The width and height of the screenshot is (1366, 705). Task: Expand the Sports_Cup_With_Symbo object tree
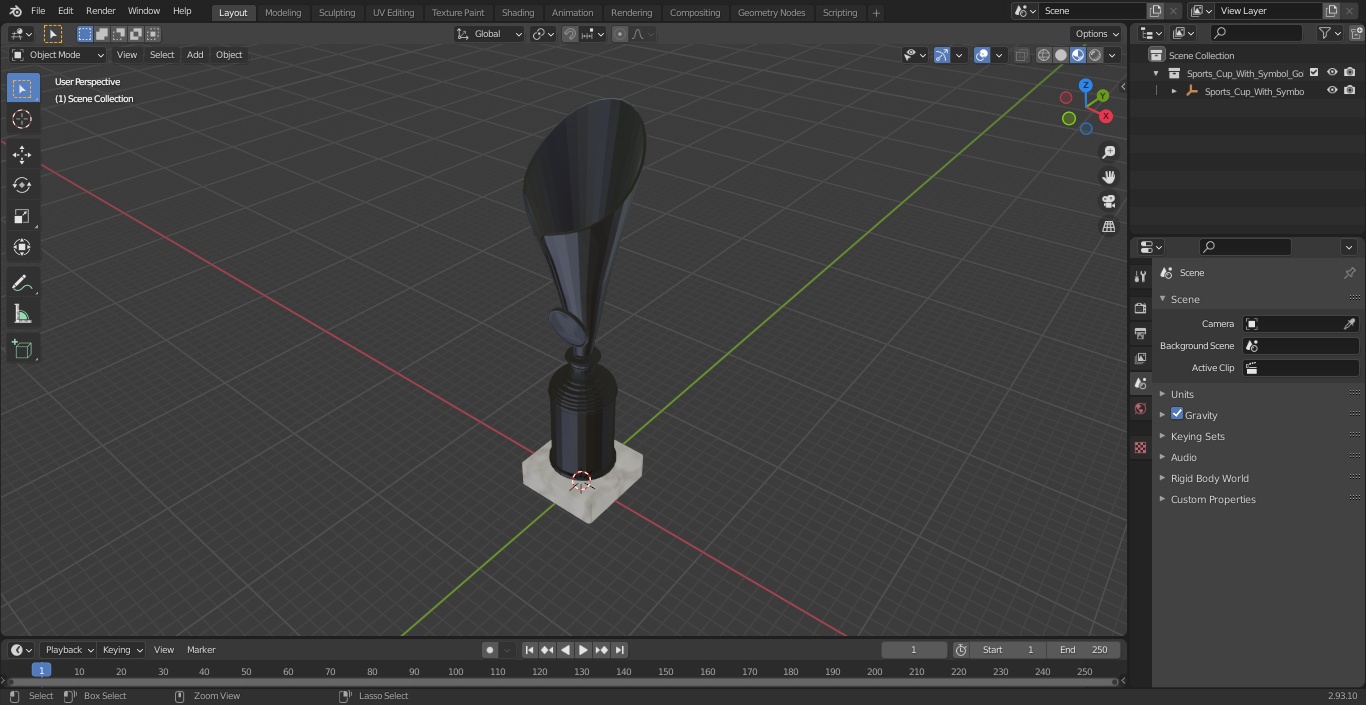(1174, 91)
